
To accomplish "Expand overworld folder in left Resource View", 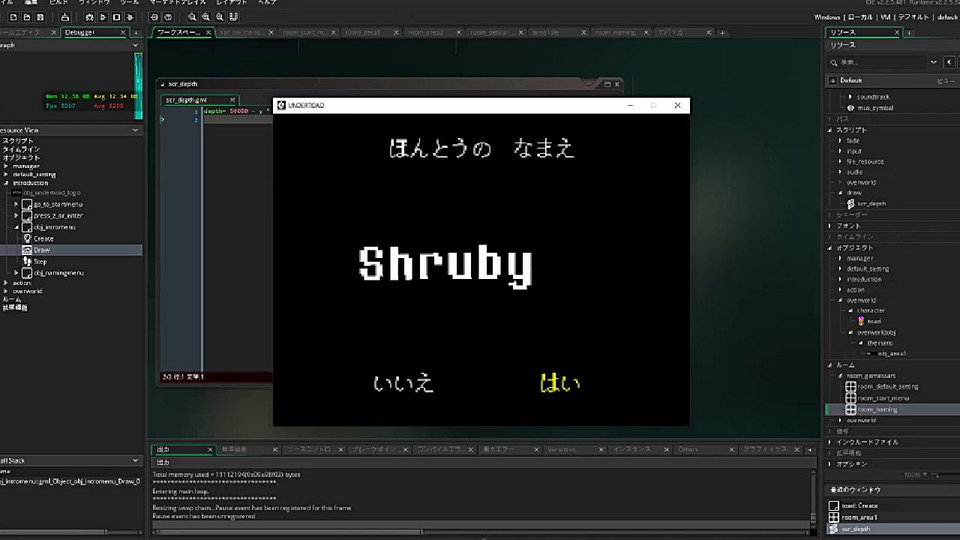I will 6,291.
